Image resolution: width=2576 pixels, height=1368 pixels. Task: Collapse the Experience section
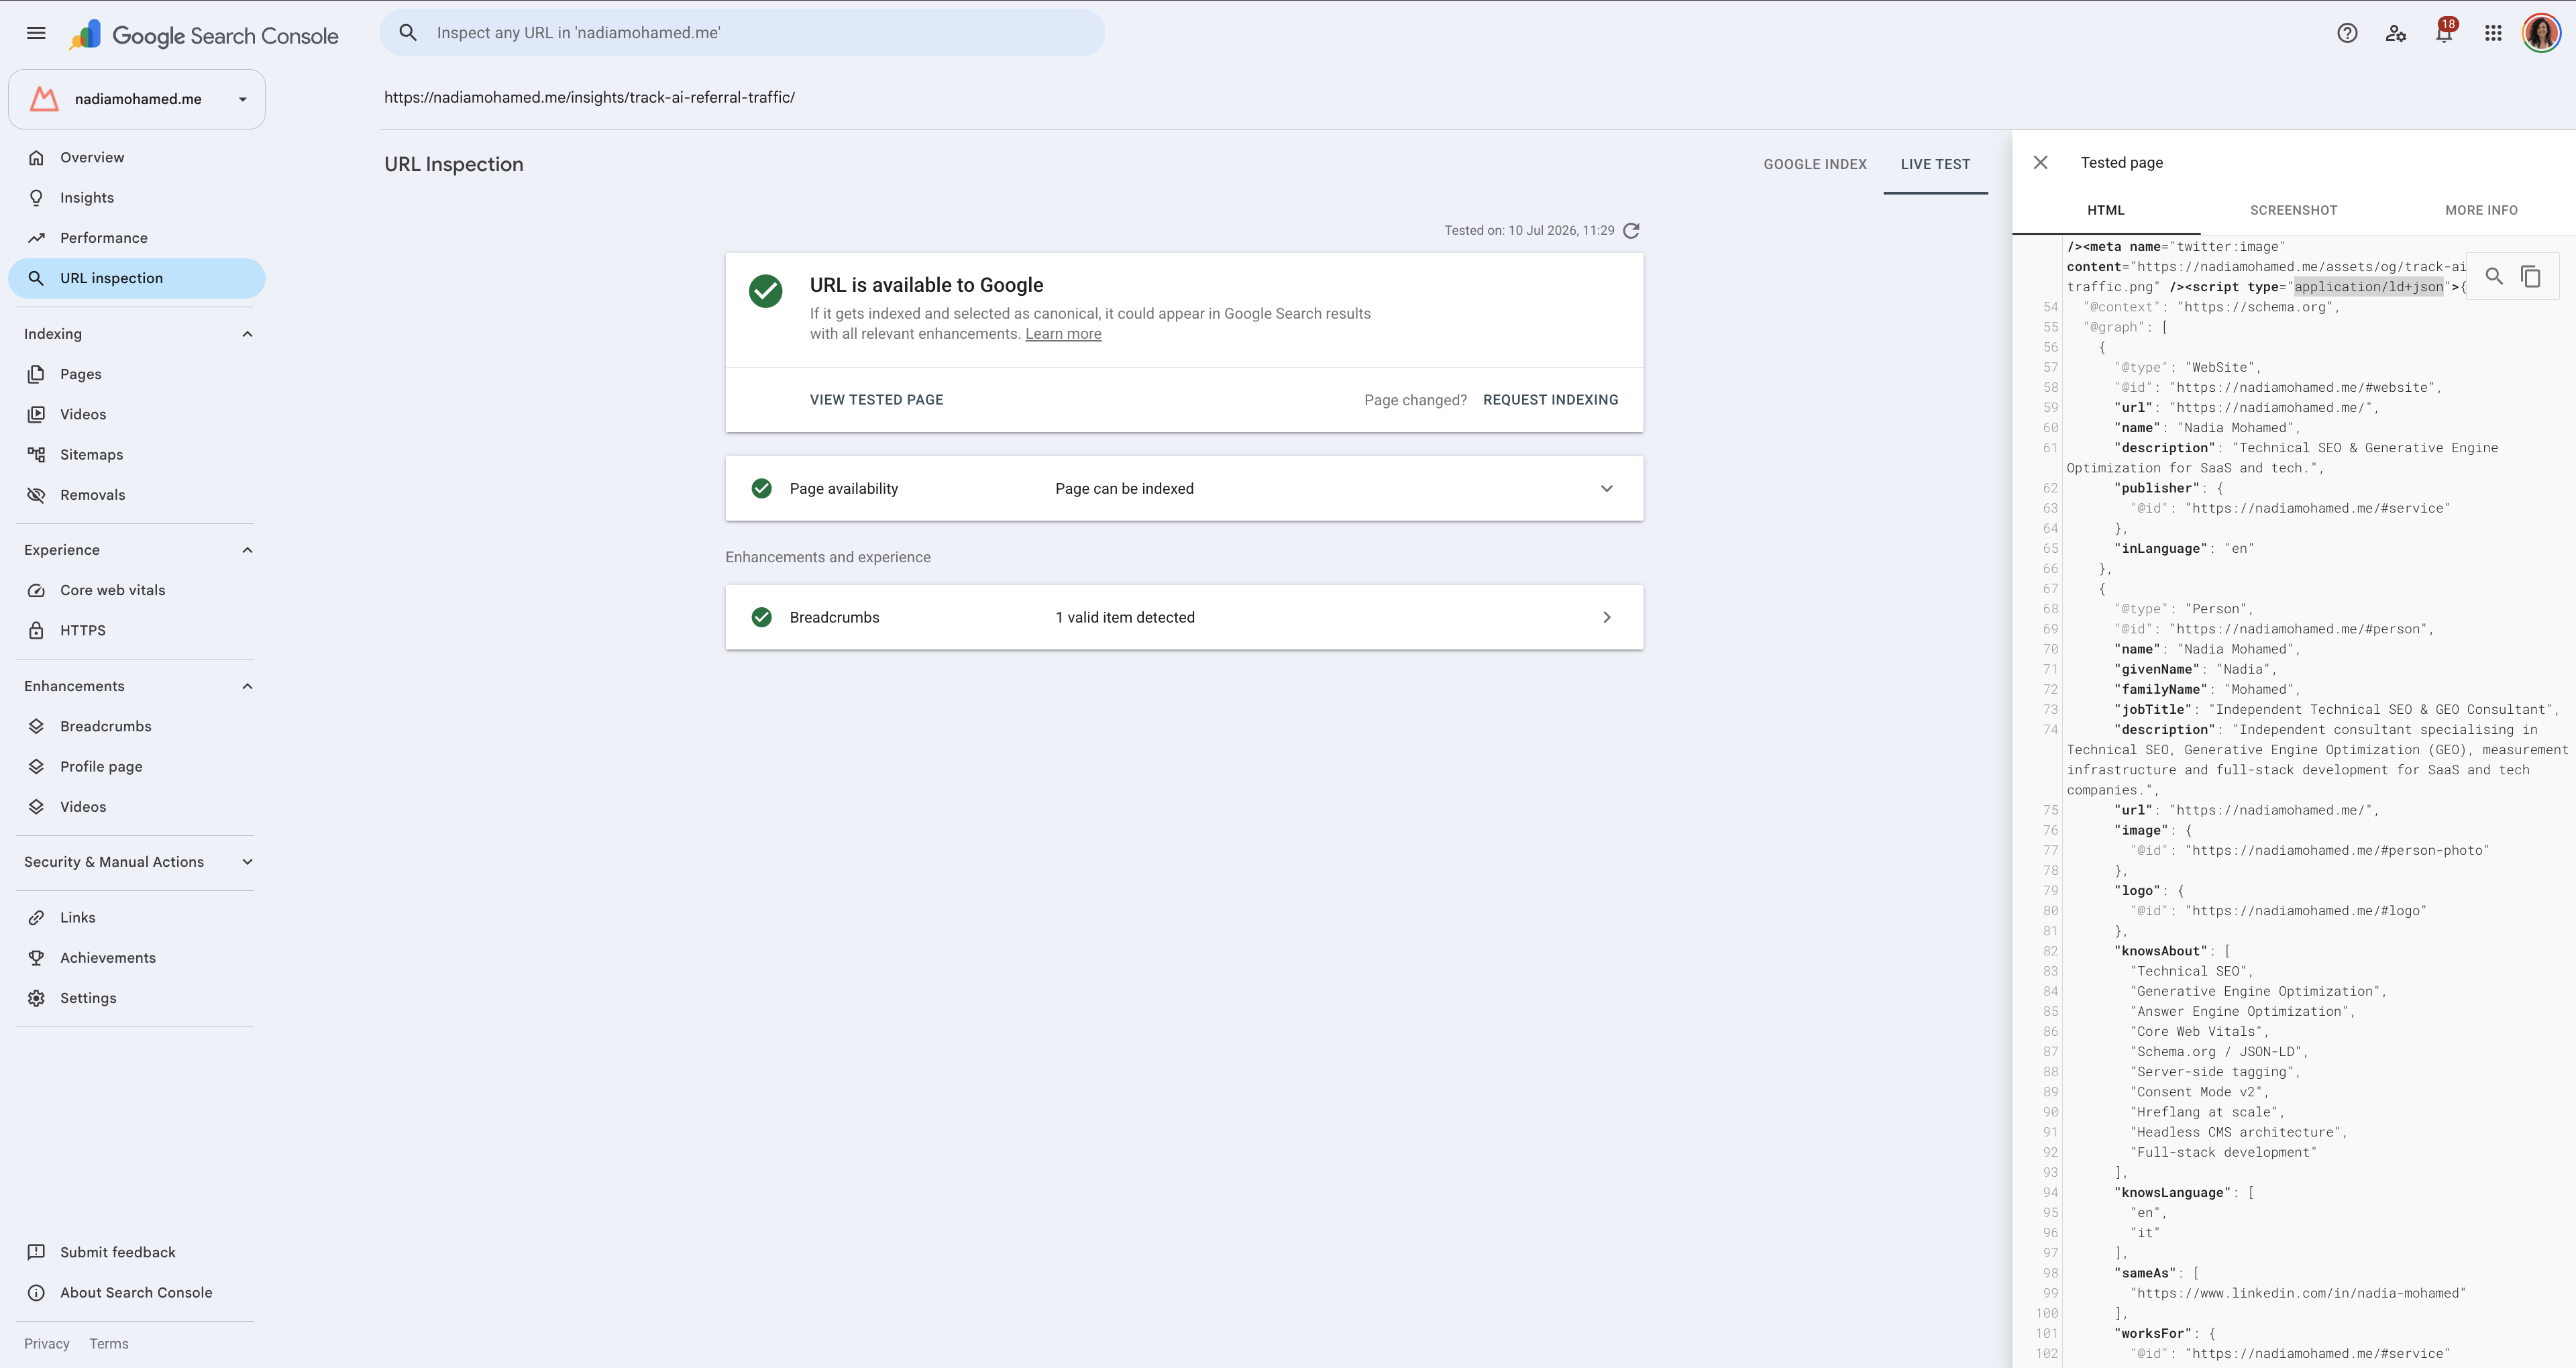click(x=247, y=550)
